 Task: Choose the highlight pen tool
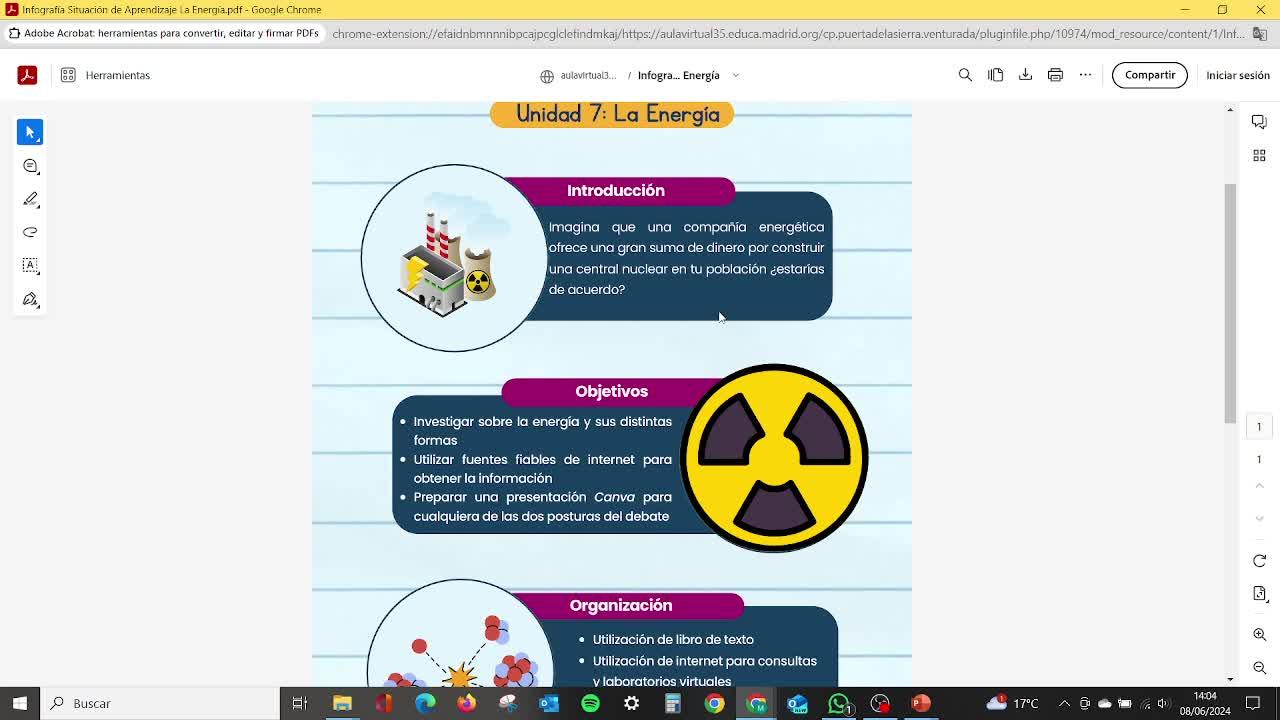30,199
